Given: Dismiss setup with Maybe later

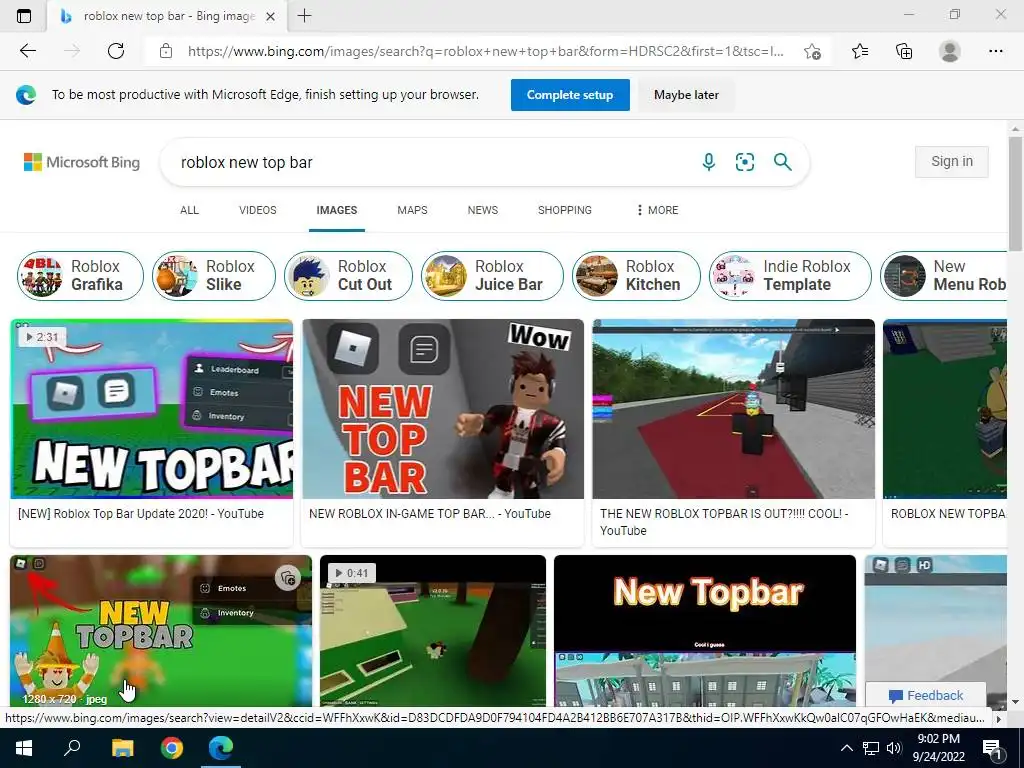Looking at the screenshot, I should pos(686,95).
